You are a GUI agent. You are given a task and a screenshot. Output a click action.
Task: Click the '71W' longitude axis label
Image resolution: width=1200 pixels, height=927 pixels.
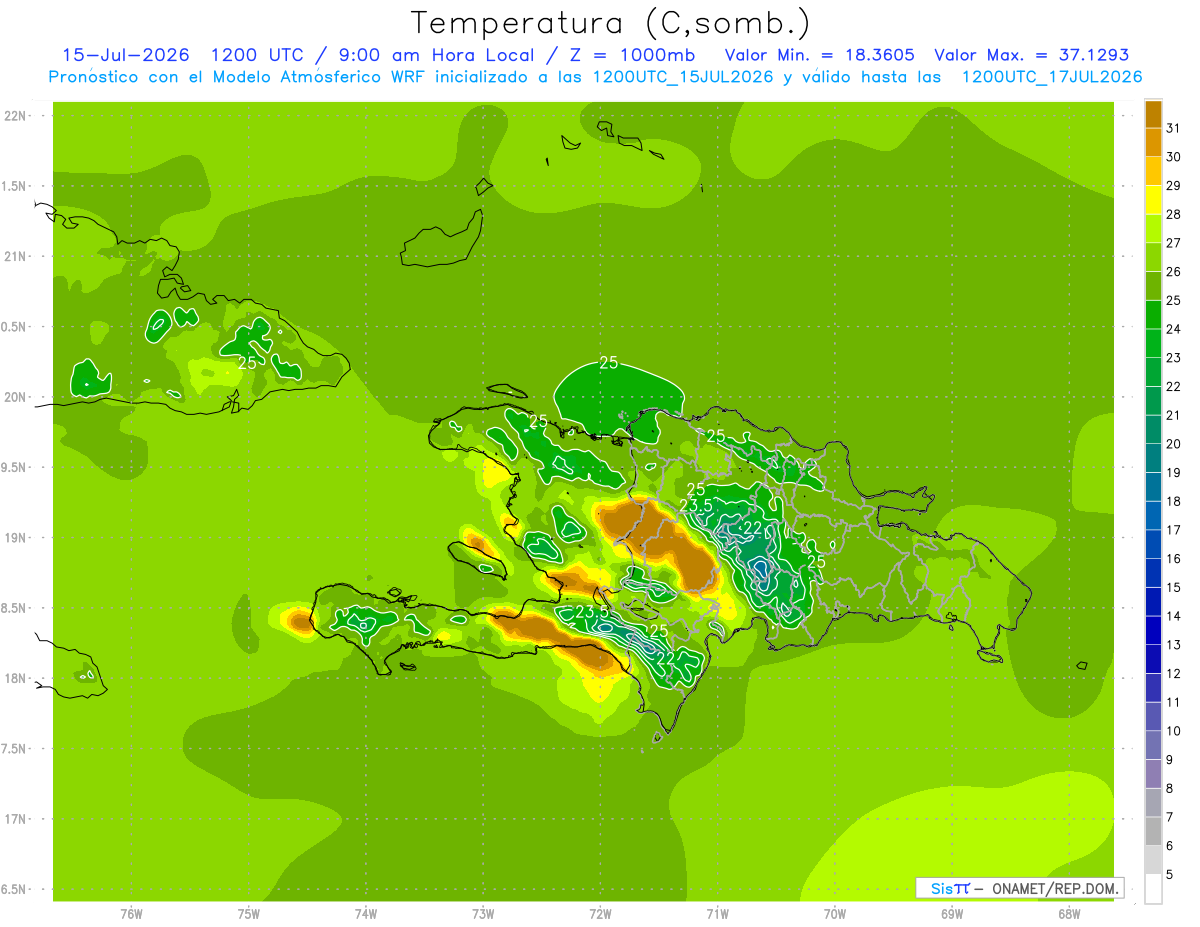[x=718, y=914]
